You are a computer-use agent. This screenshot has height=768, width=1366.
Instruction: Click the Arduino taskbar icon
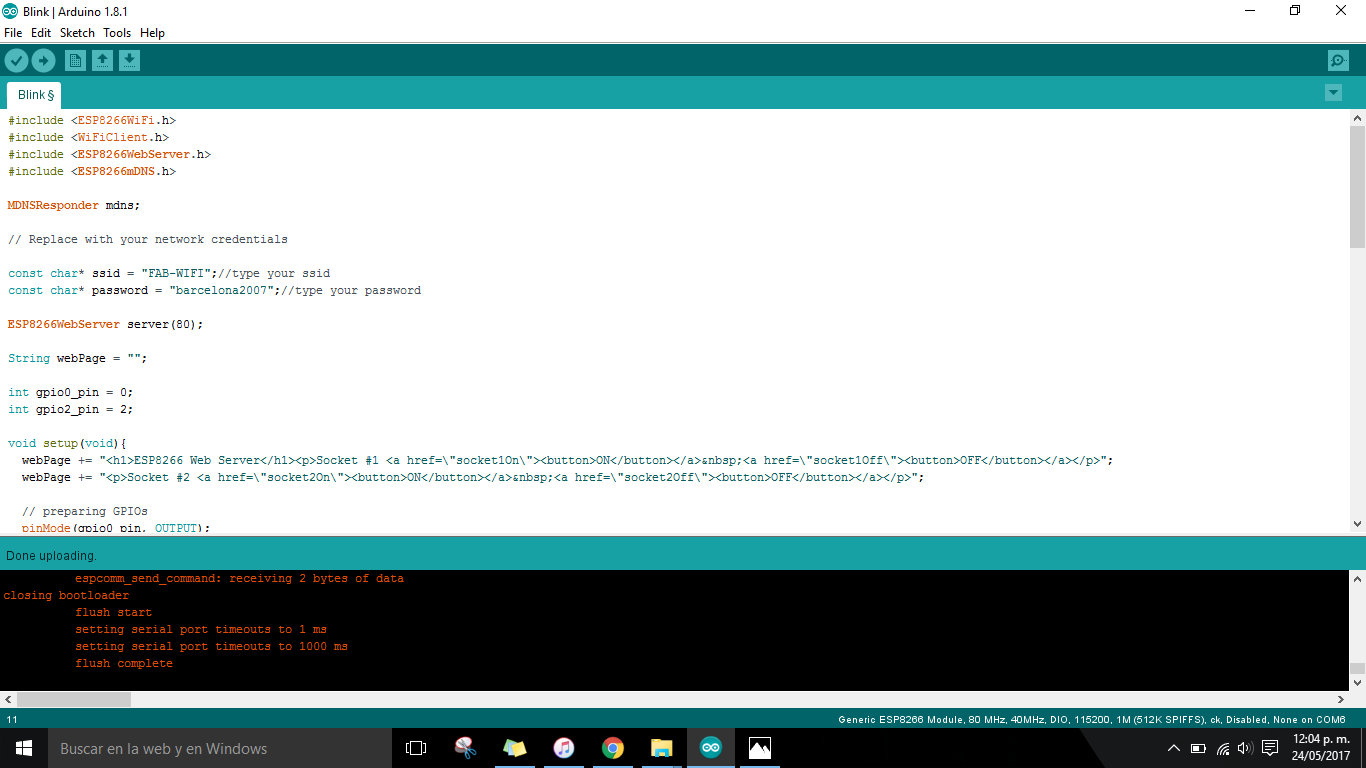click(710, 748)
